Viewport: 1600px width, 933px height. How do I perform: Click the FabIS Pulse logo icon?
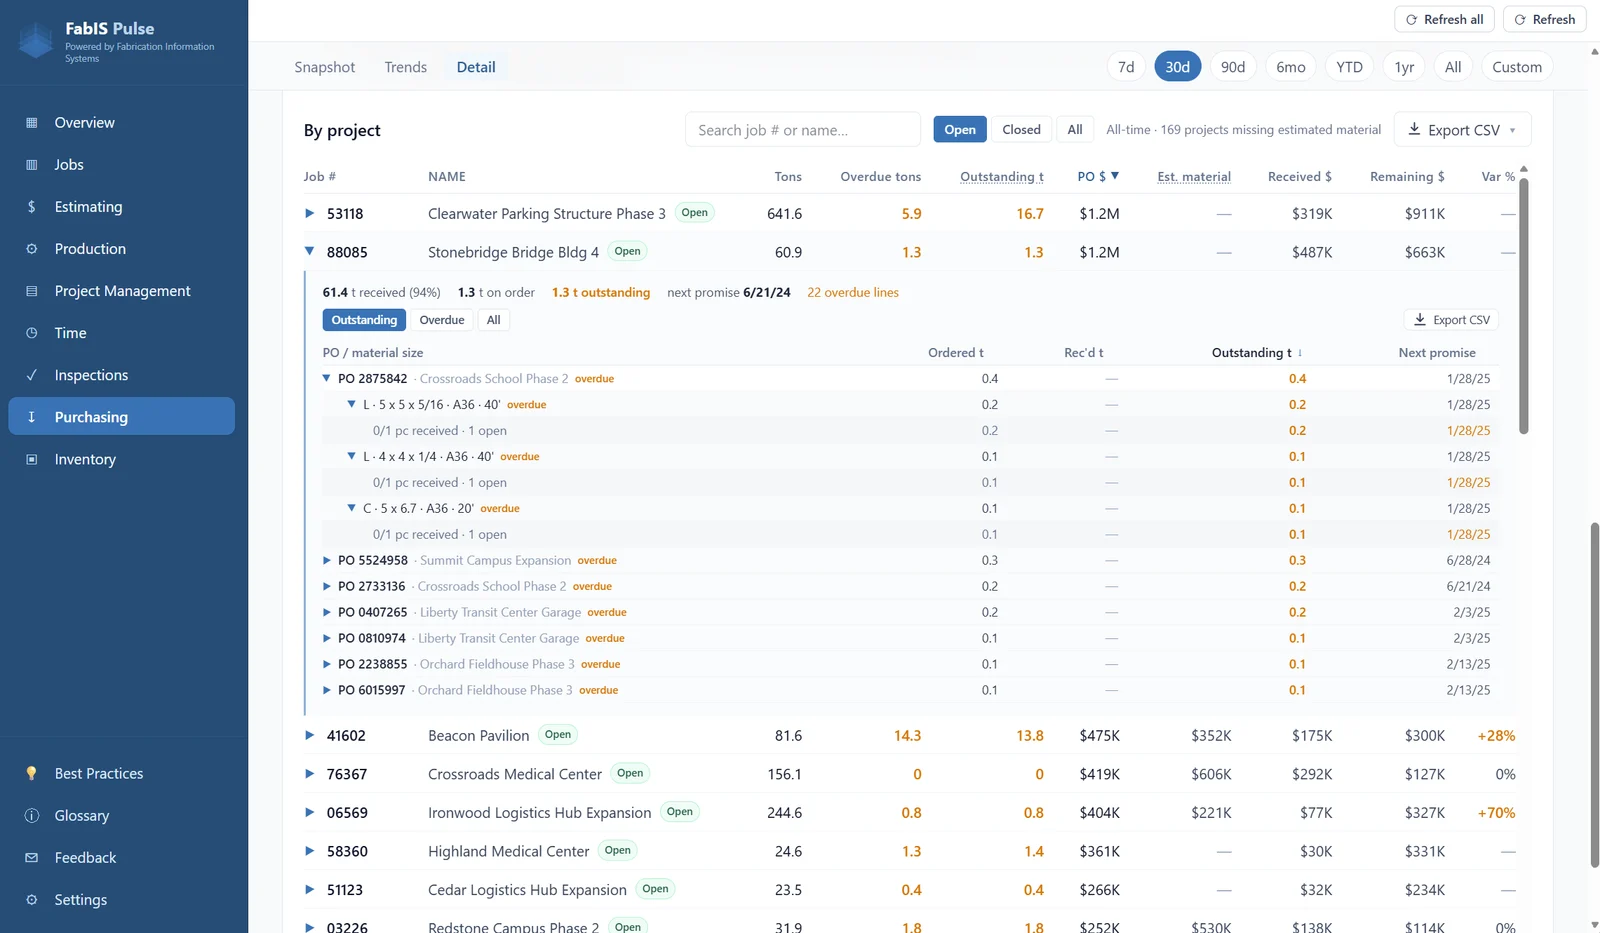[36, 41]
